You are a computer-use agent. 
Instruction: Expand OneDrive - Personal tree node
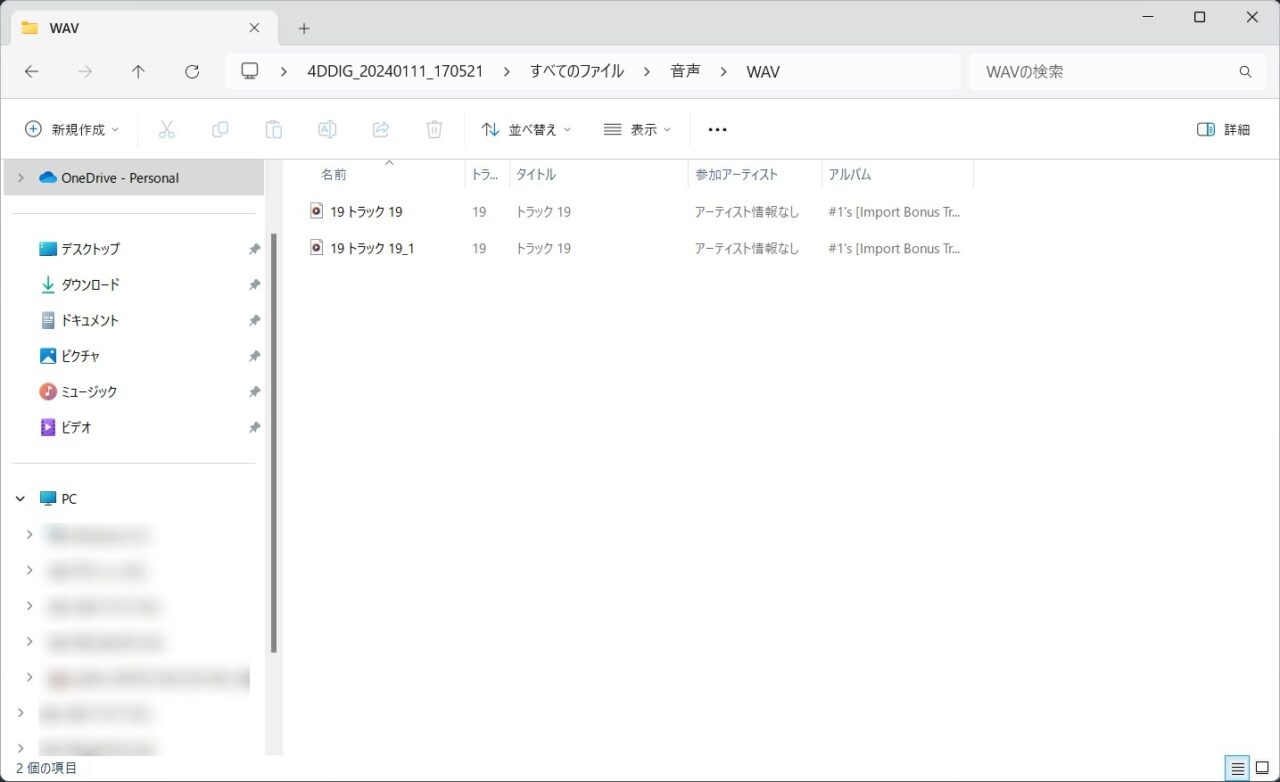coord(20,178)
